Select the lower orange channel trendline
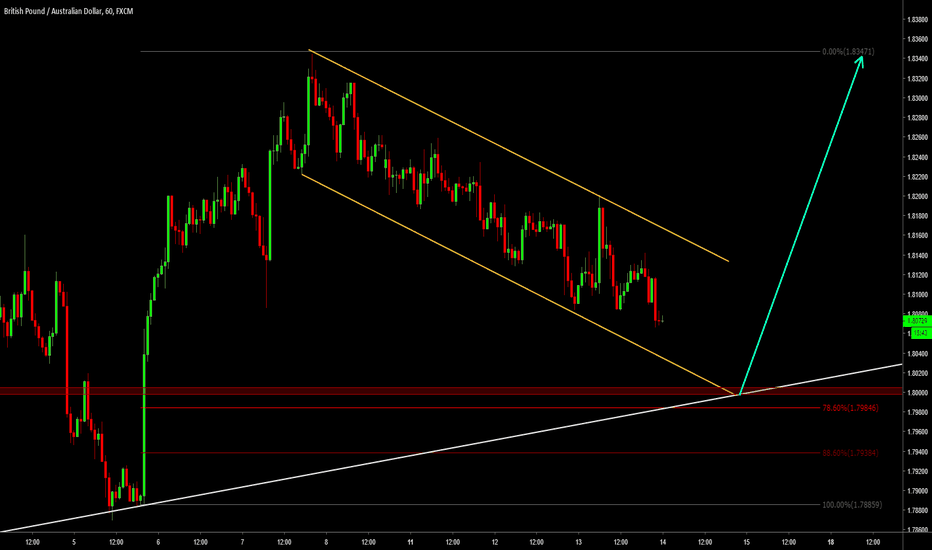The width and height of the screenshot is (932, 550). (x=518, y=284)
